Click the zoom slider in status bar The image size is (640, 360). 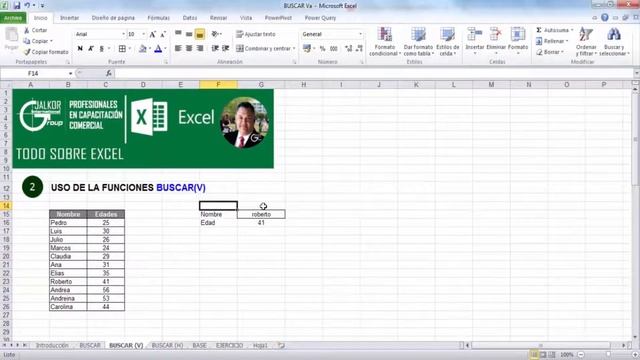click(x=608, y=355)
